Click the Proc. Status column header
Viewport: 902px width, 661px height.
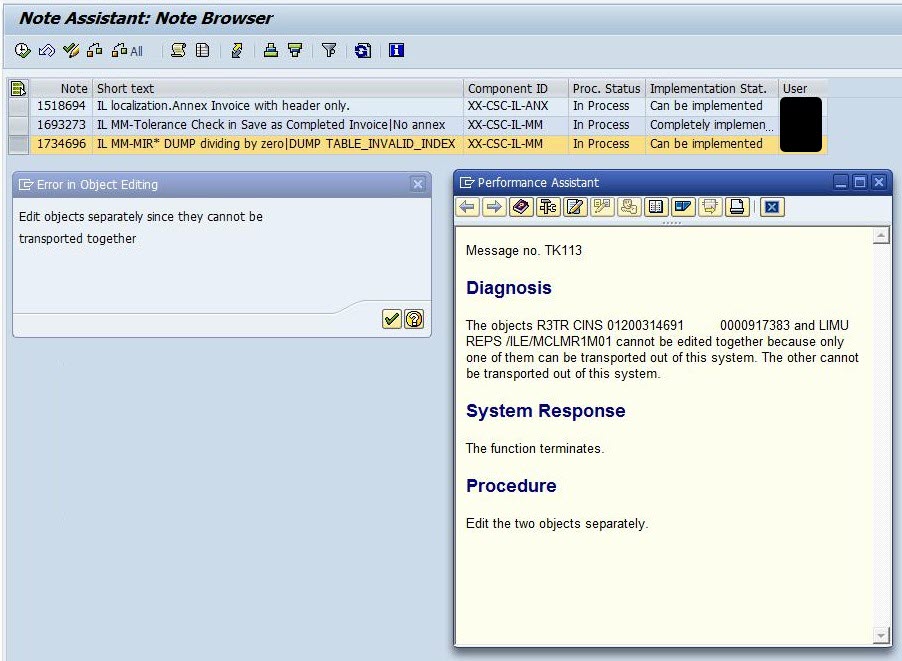click(x=606, y=89)
